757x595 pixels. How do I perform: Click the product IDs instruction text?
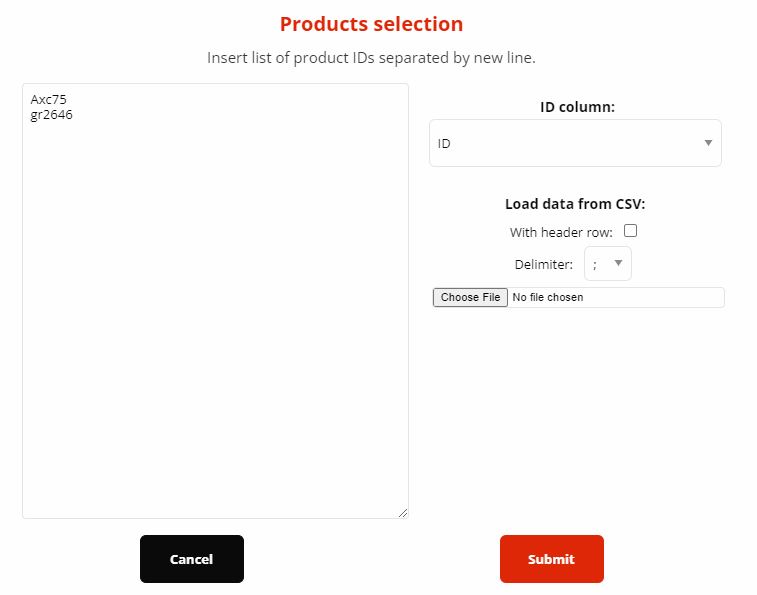tap(371, 57)
